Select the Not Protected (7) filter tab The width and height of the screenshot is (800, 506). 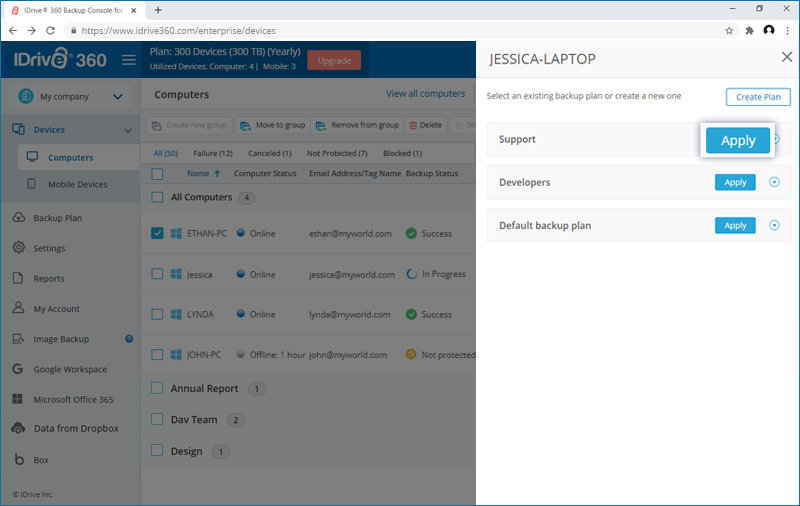click(x=337, y=153)
